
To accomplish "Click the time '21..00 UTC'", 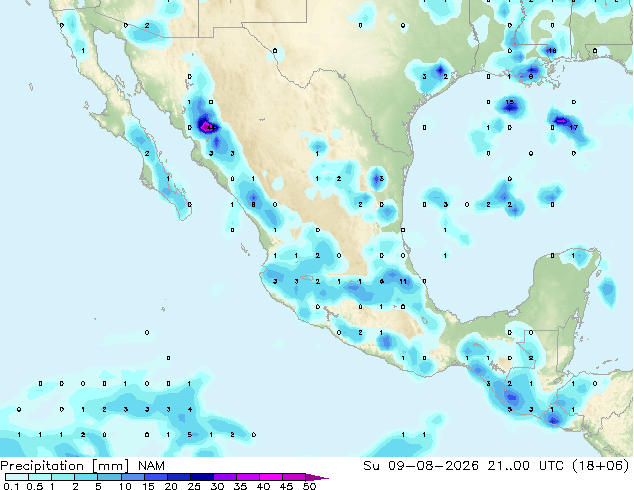I will (x=525, y=465).
